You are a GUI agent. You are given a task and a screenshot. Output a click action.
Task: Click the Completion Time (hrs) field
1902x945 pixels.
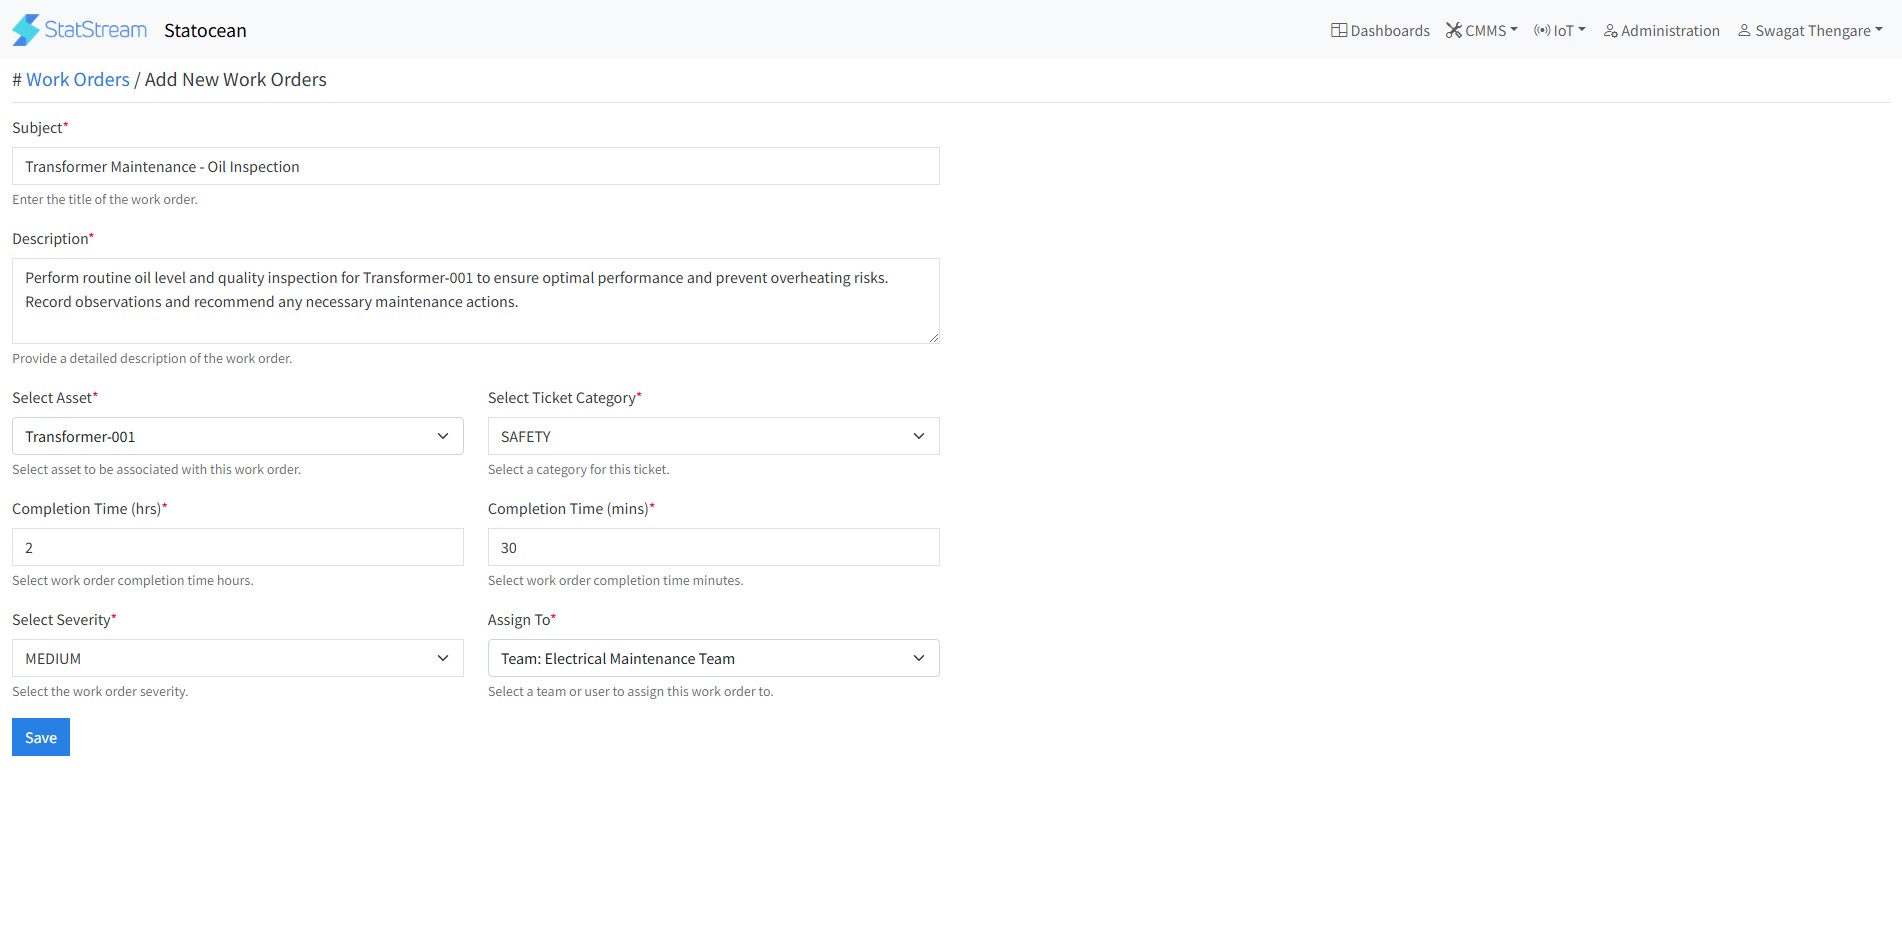tap(237, 547)
